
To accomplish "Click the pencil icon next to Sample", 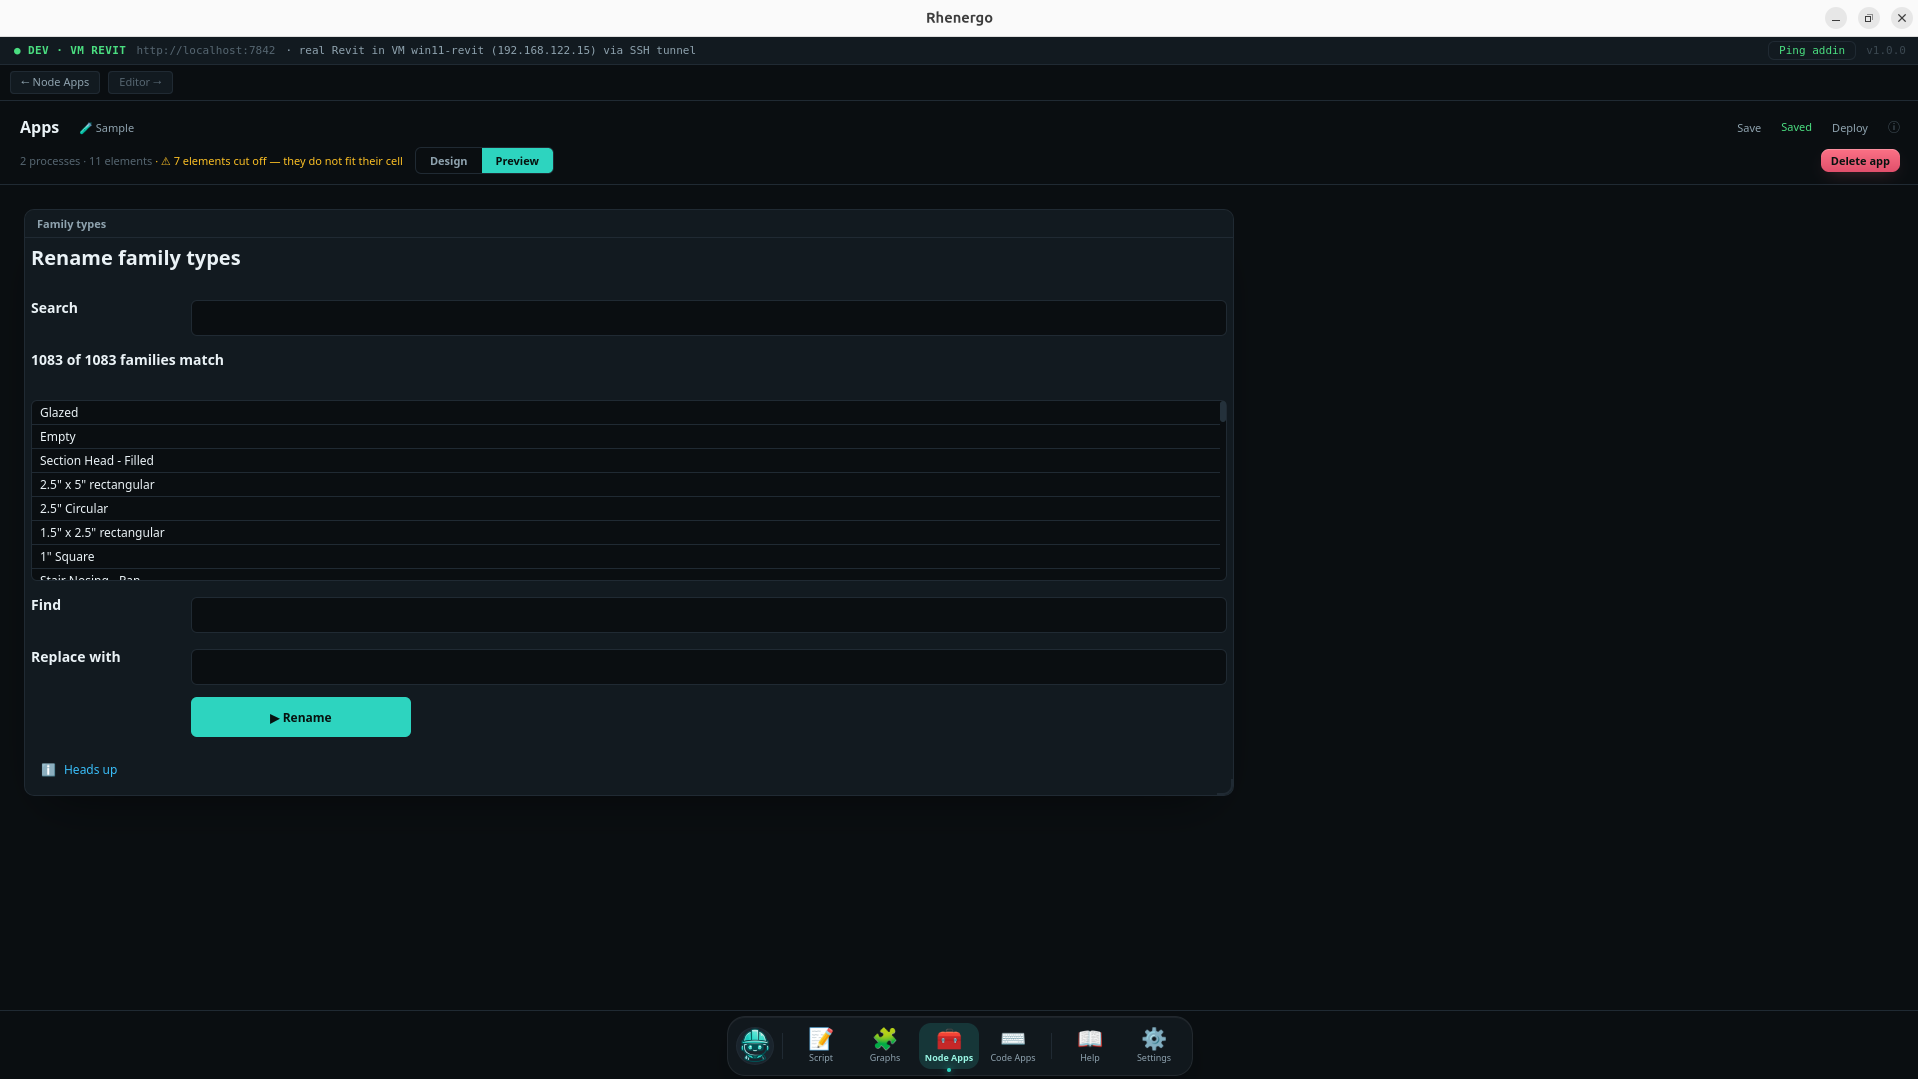I will pos(86,128).
